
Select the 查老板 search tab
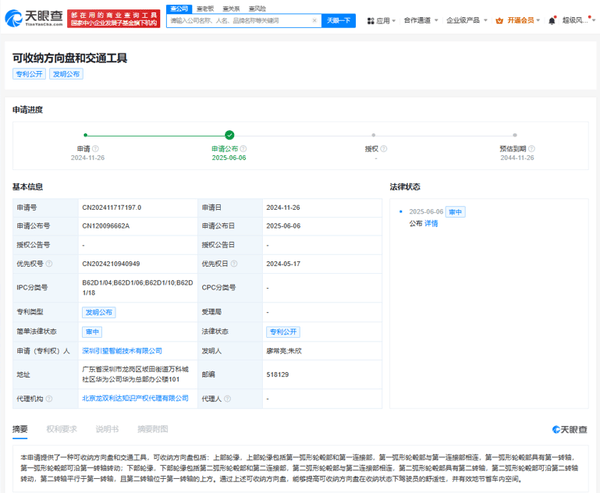tap(205, 8)
